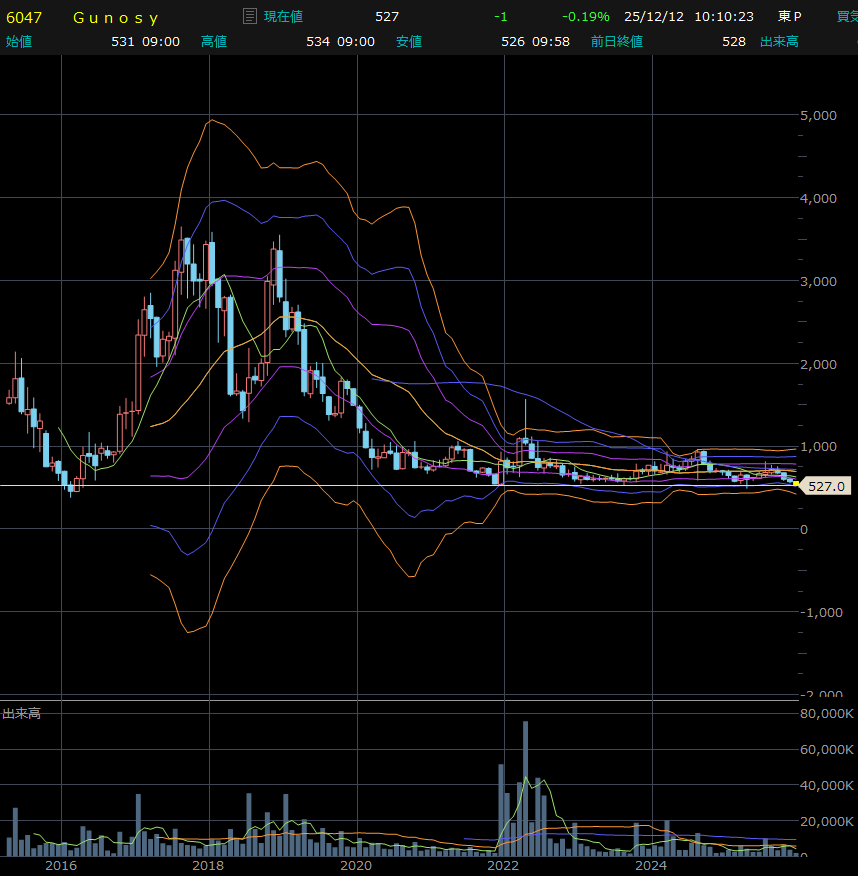Click the 527.0 current price tag

[826, 487]
